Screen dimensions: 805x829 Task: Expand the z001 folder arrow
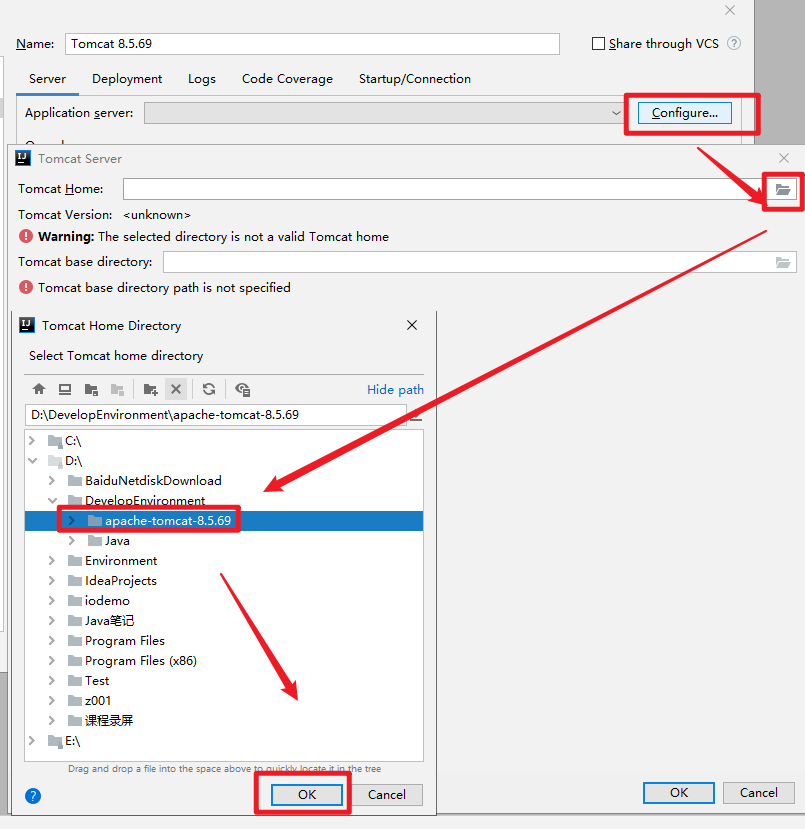pos(52,701)
